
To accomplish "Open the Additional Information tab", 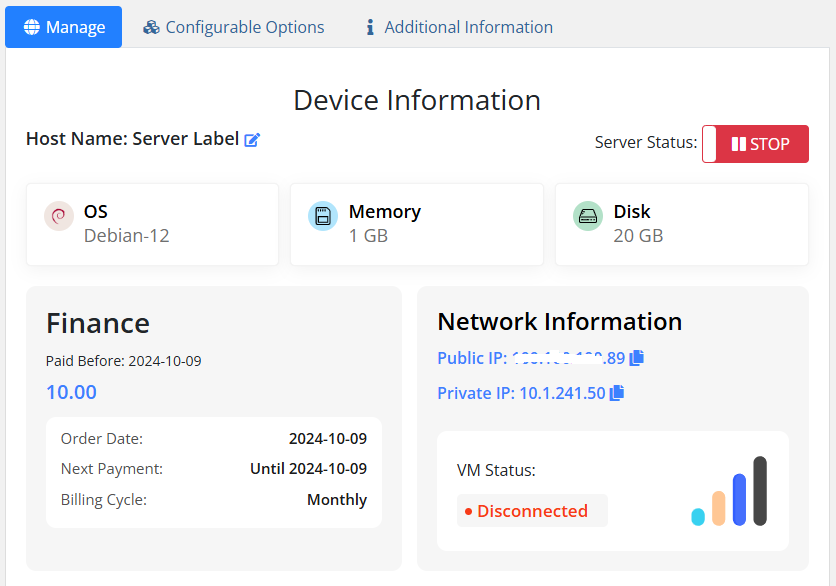I will click(x=468, y=27).
